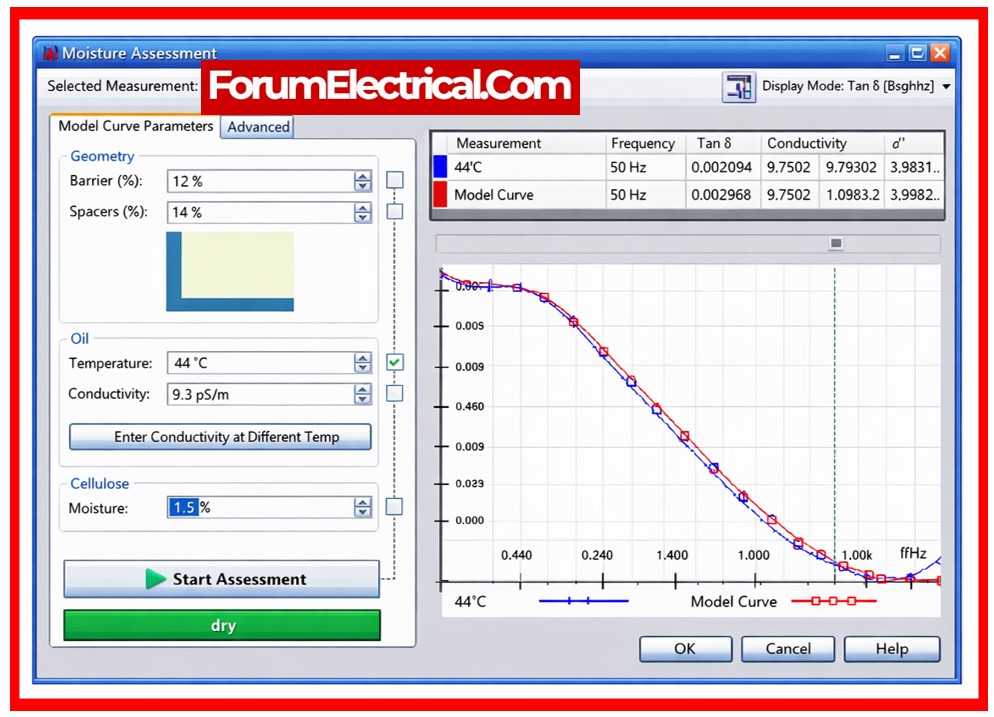Click the Barrier percentage spinner arrows
Image resolution: width=994 pixels, height=717 pixels.
tap(362, 182)
